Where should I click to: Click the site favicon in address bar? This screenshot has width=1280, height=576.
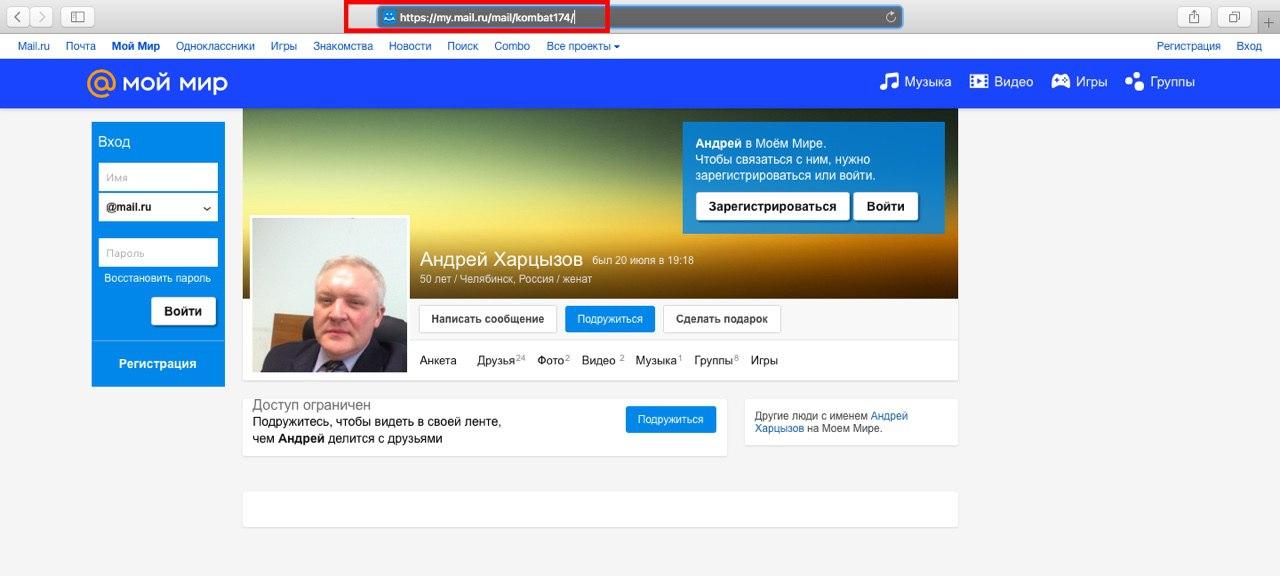coord(389,17)
